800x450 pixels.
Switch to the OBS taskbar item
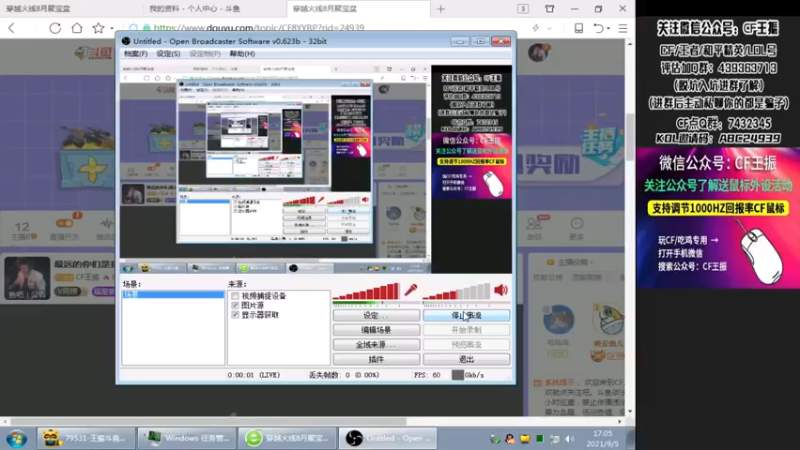[x=388, y=438]
